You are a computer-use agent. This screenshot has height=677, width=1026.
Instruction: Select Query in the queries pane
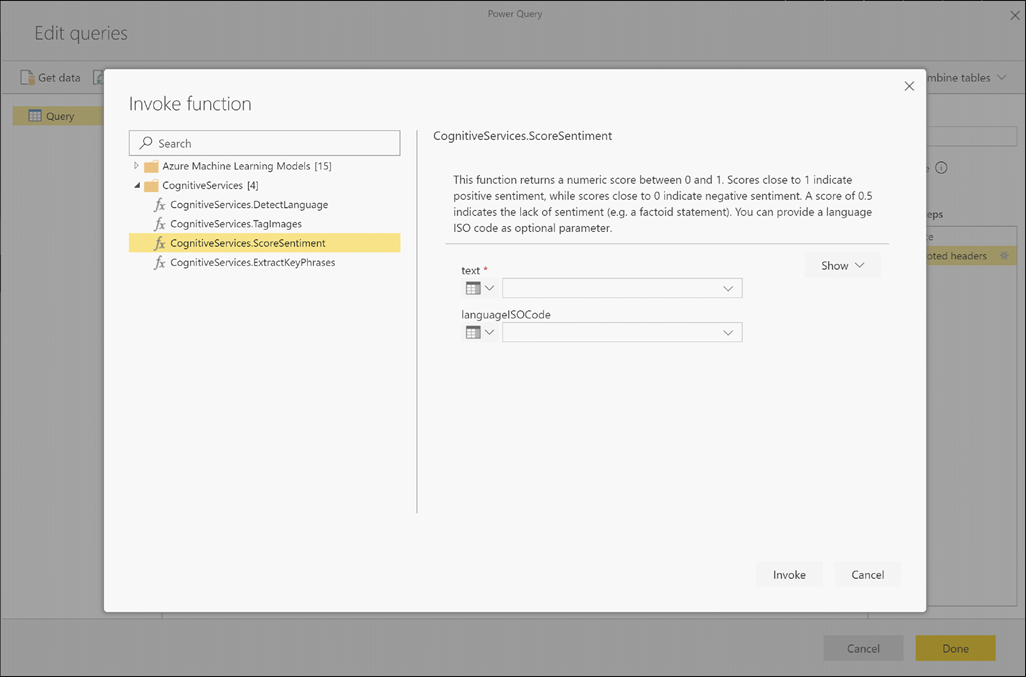[x=58, y=116]
